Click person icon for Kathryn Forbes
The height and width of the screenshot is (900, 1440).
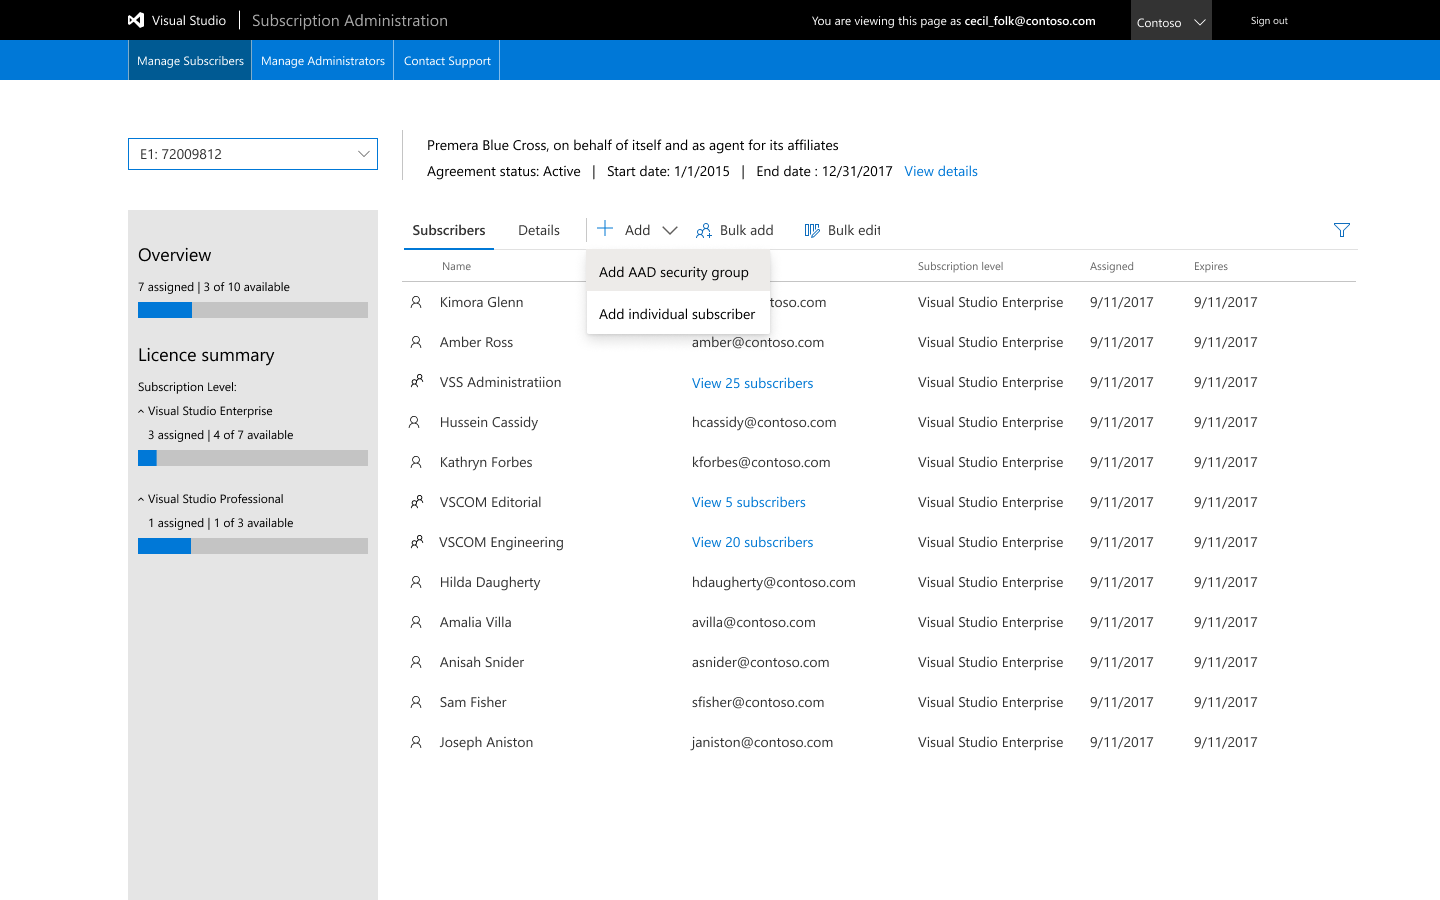pyautogui.click(x=416, y=462)
